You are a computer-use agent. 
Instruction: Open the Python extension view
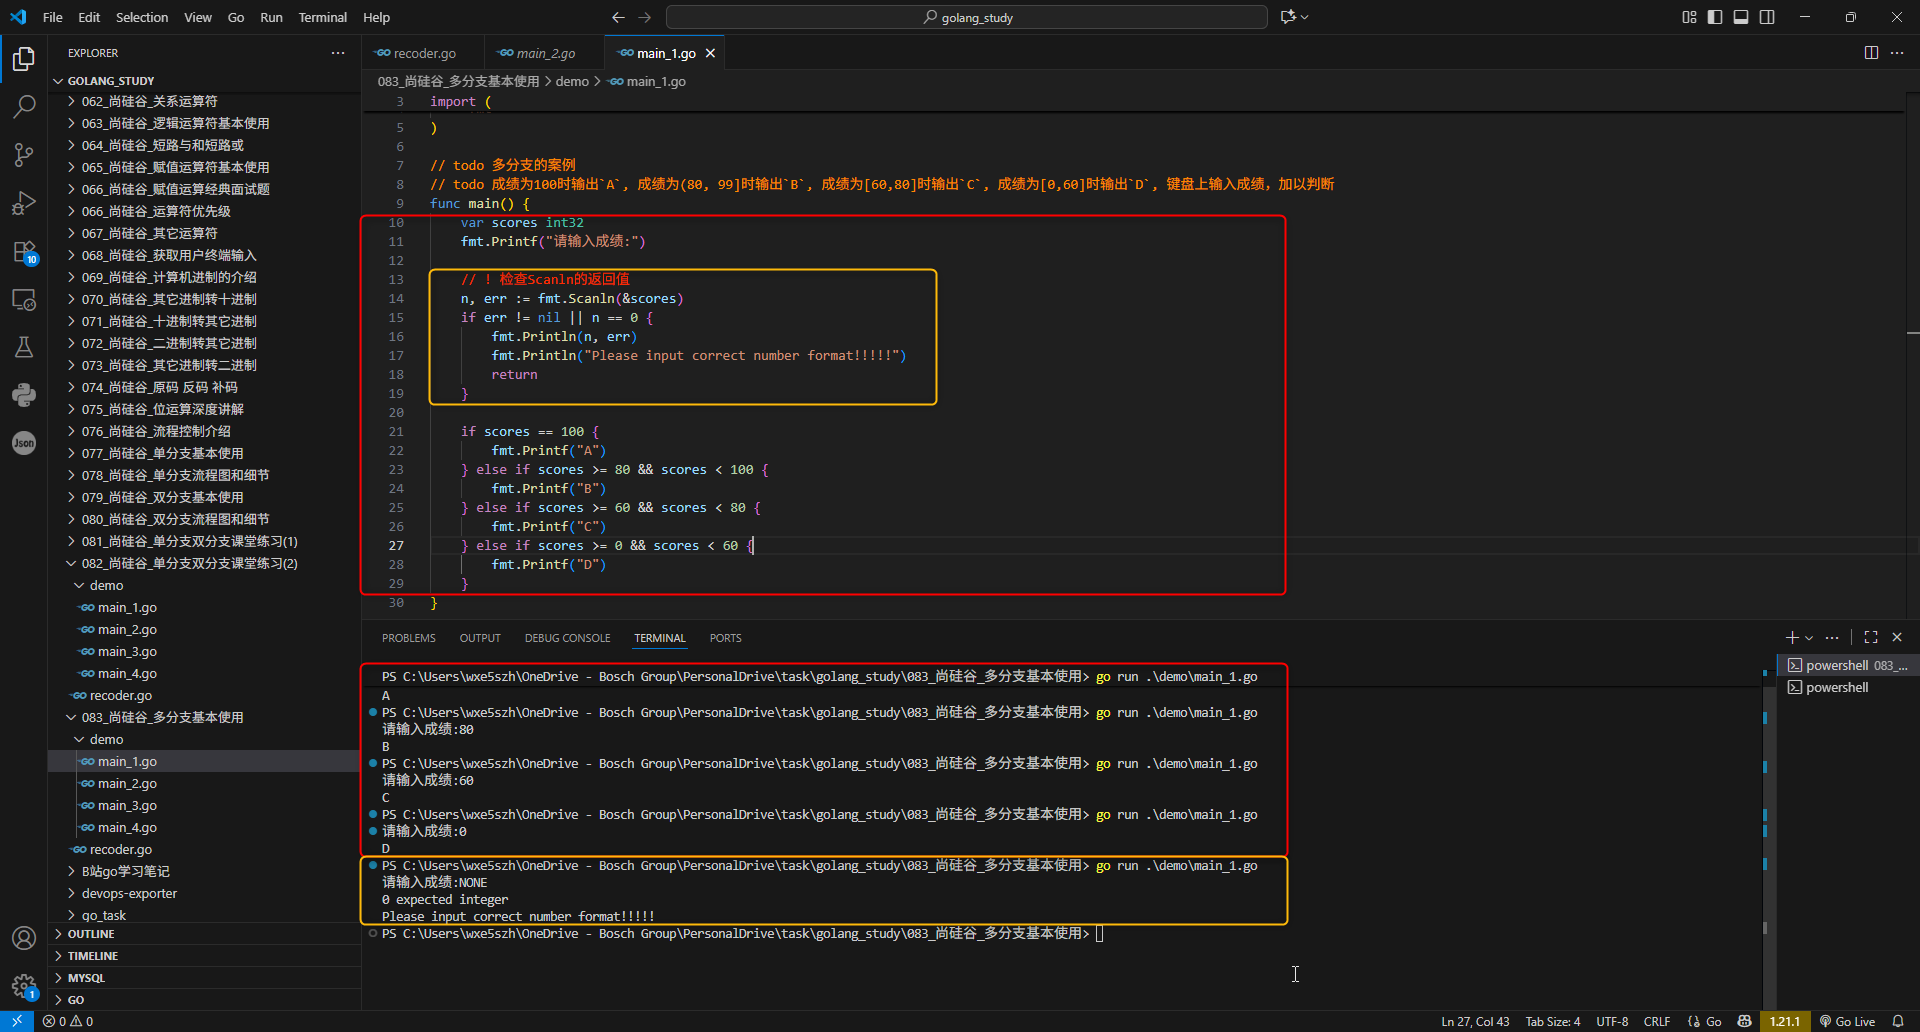pyautogui.click(x=24, y=395)
